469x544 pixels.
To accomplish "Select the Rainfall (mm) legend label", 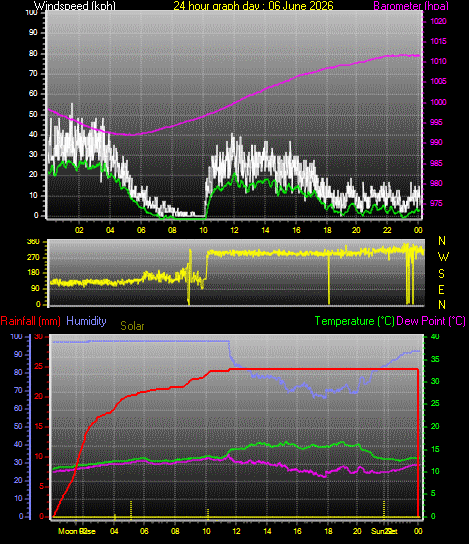I will coord(31,321).
